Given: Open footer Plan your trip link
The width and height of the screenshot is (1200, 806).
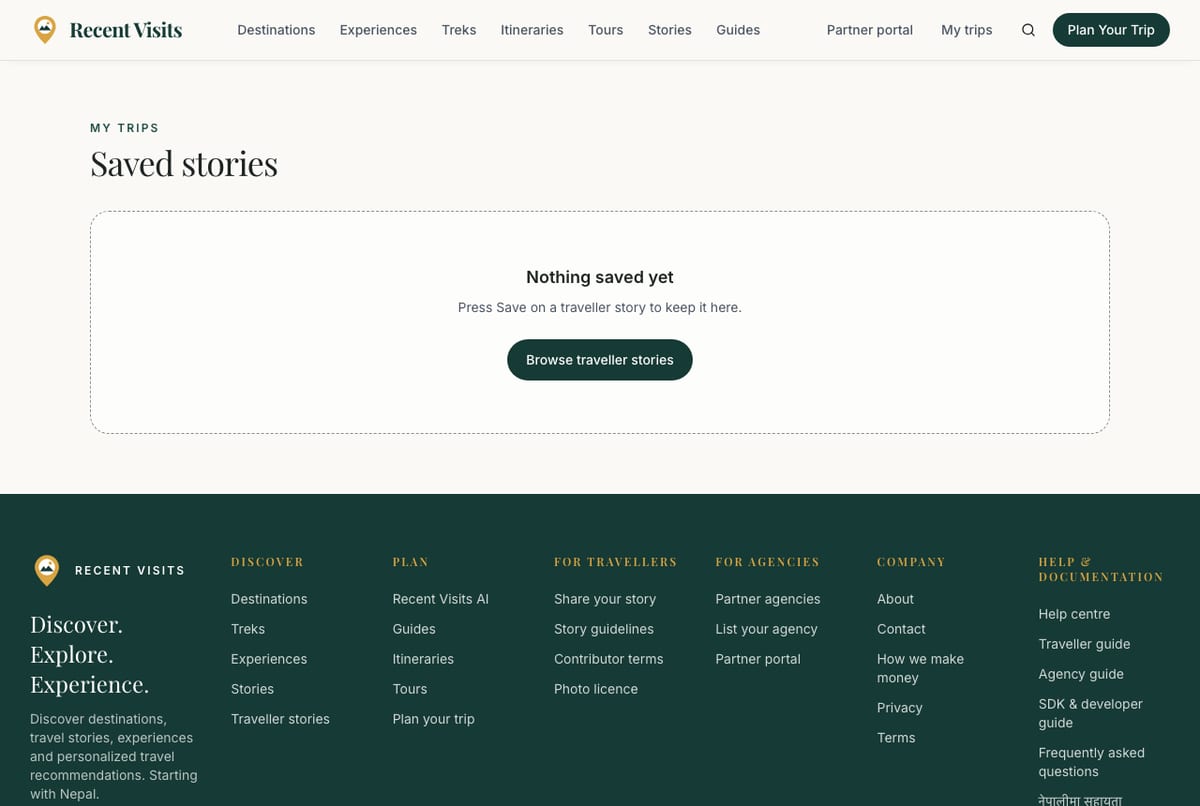Looking at the screenshot, I should (434, 719).
